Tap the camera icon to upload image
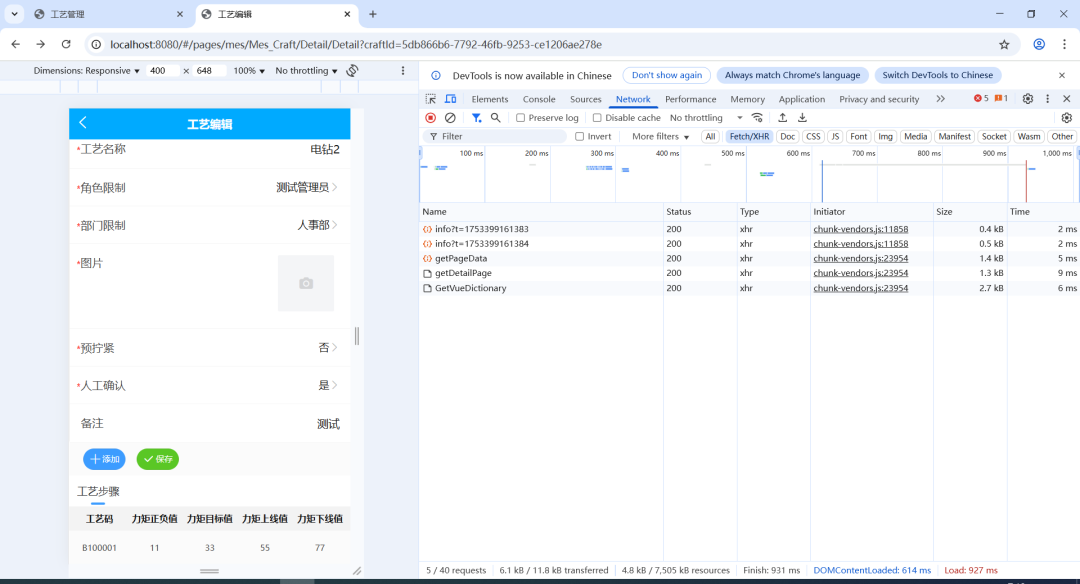 (x=306, y=284)
